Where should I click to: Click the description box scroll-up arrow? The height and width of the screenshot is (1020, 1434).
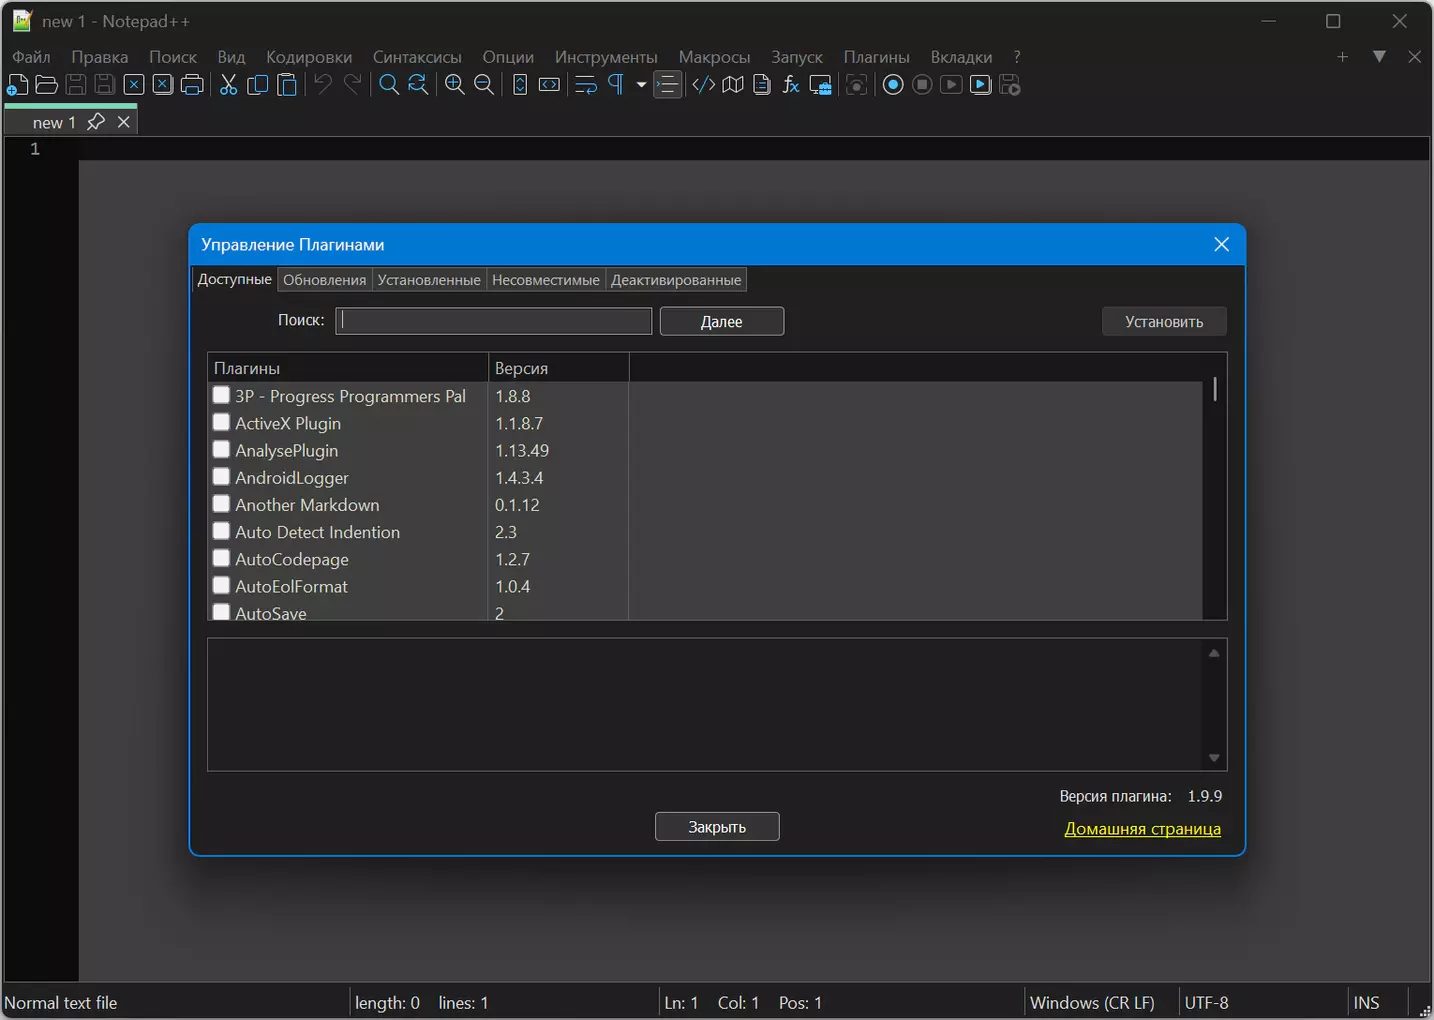click(x=1214, y=653)
